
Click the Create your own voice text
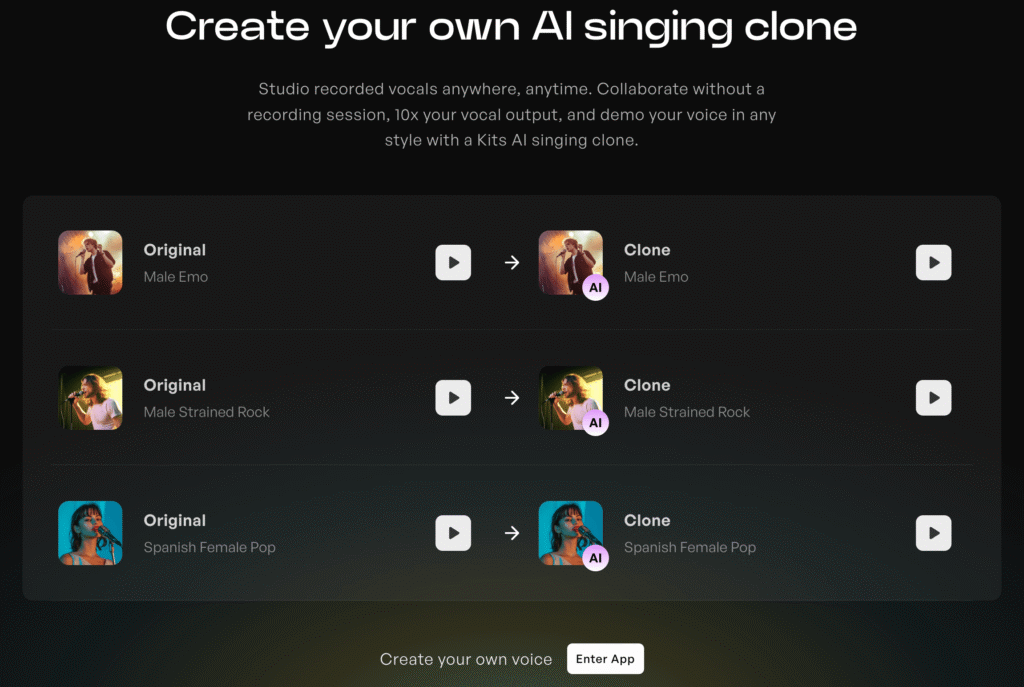466,660
